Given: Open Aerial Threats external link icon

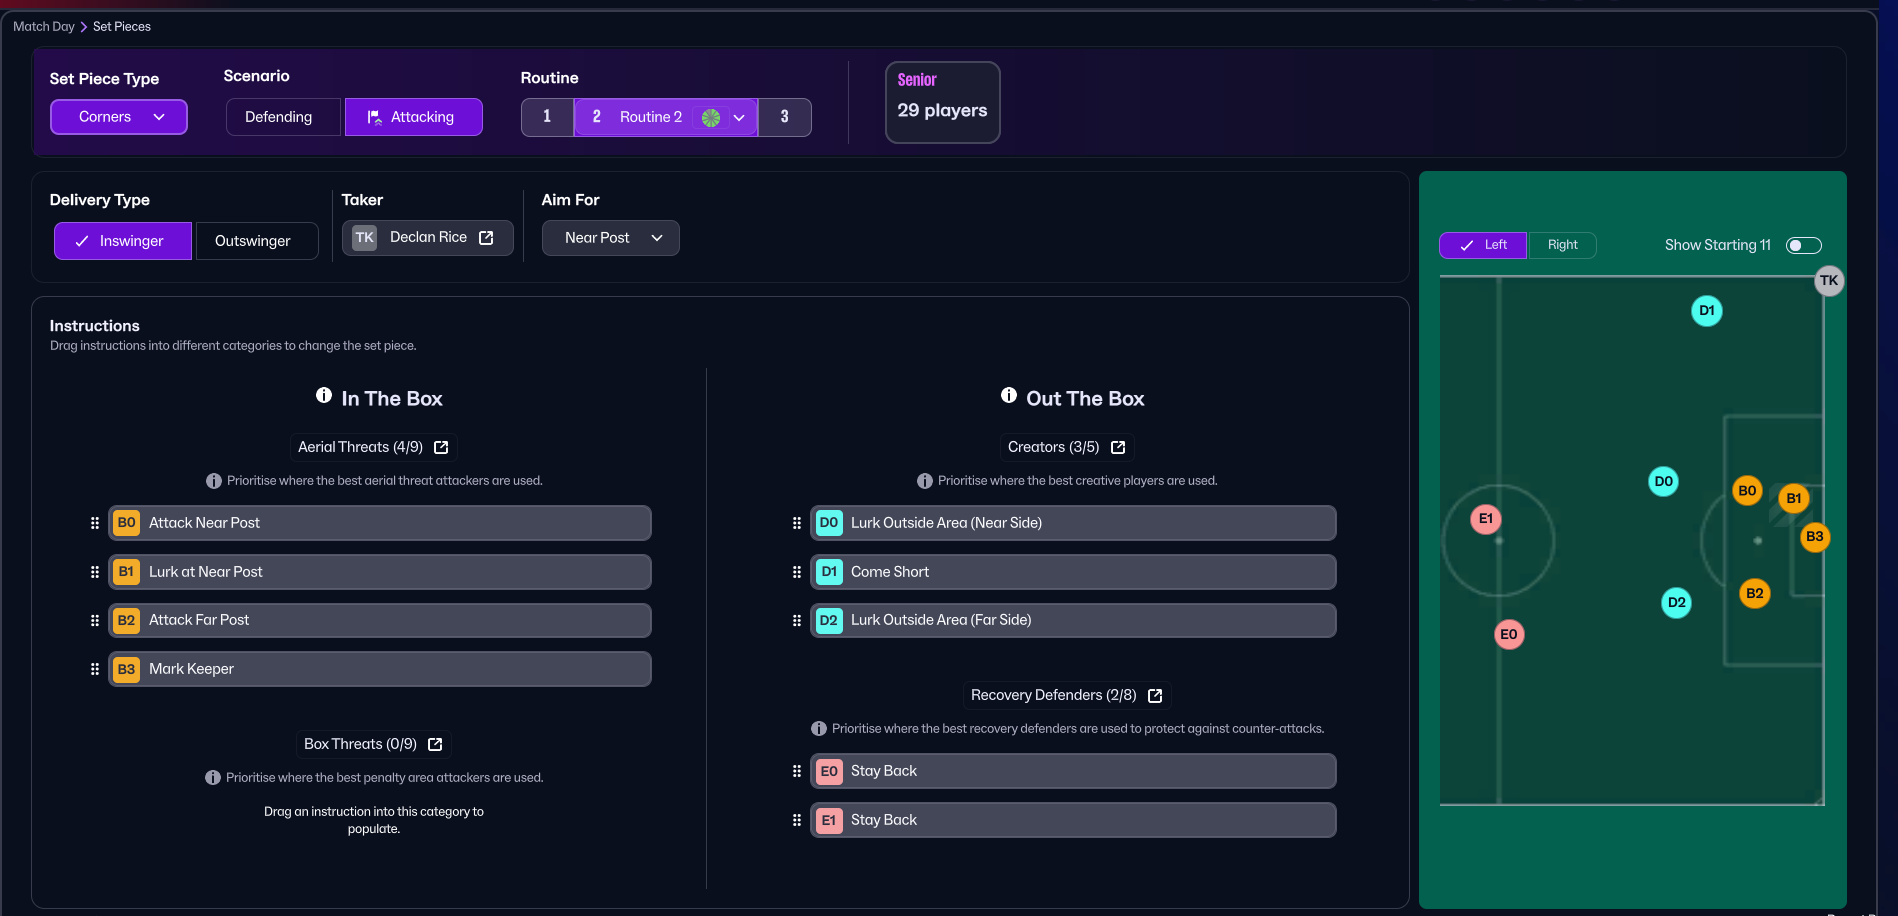Looking at the screenshot, I should click(x=441, y=448).
